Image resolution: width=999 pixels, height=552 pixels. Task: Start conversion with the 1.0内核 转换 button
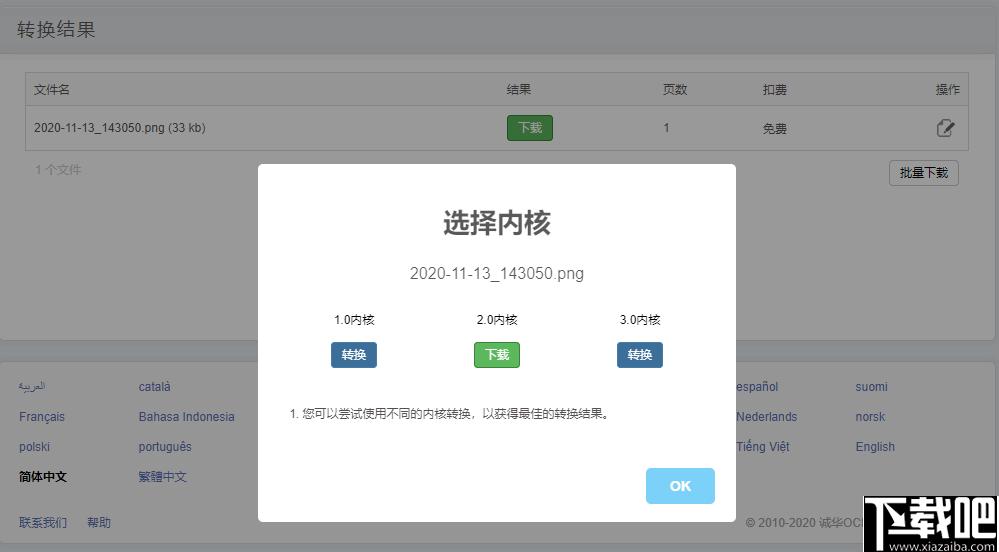[x=354, y=355]
